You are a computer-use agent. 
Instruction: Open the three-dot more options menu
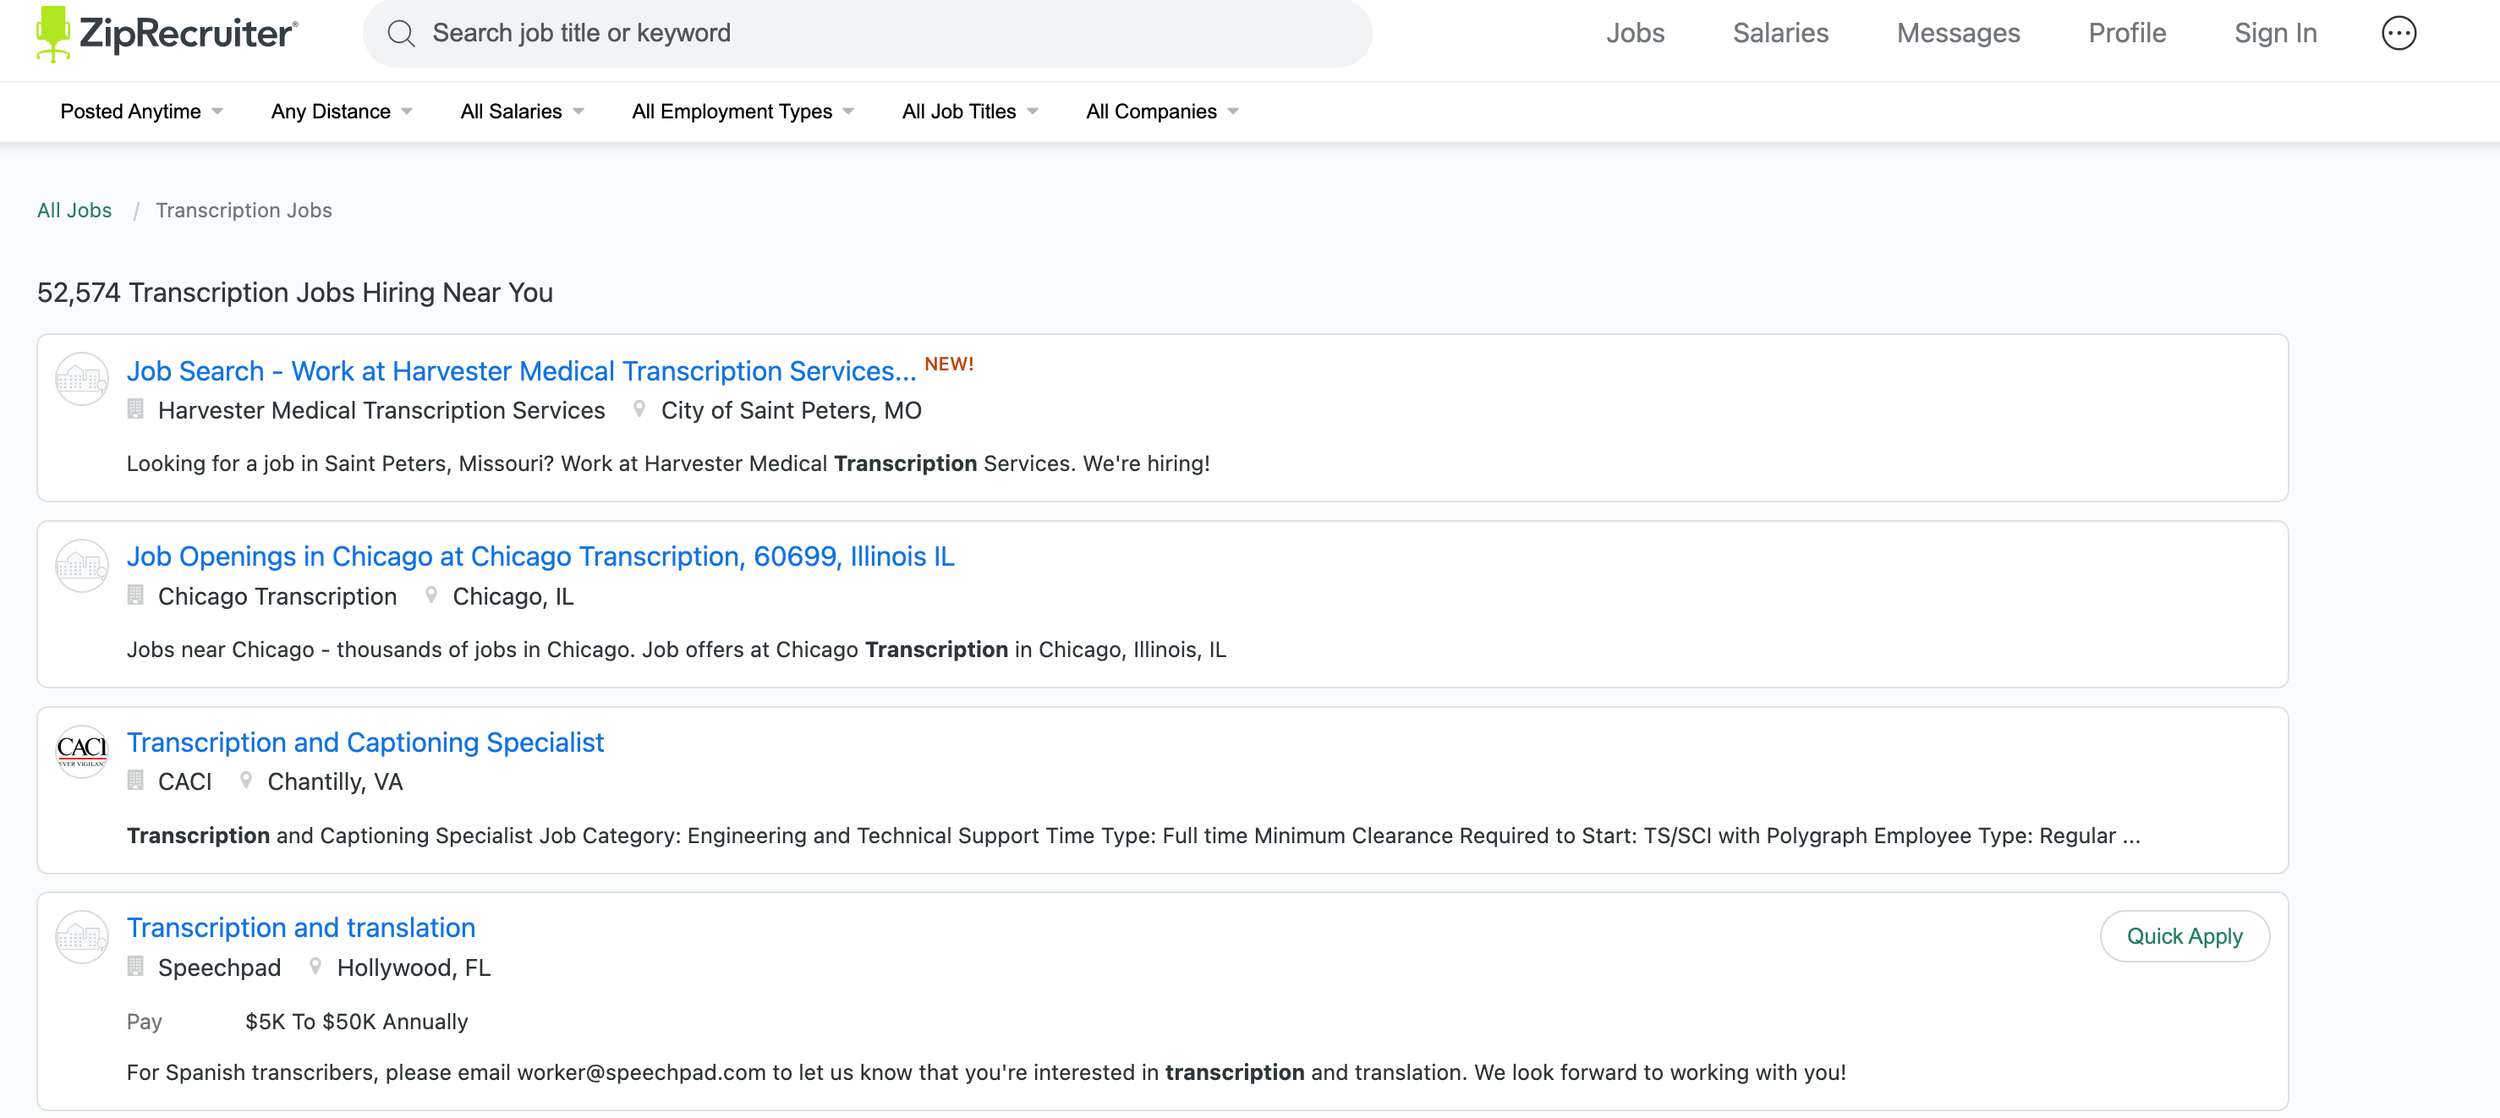click(x=2398, y=33)
